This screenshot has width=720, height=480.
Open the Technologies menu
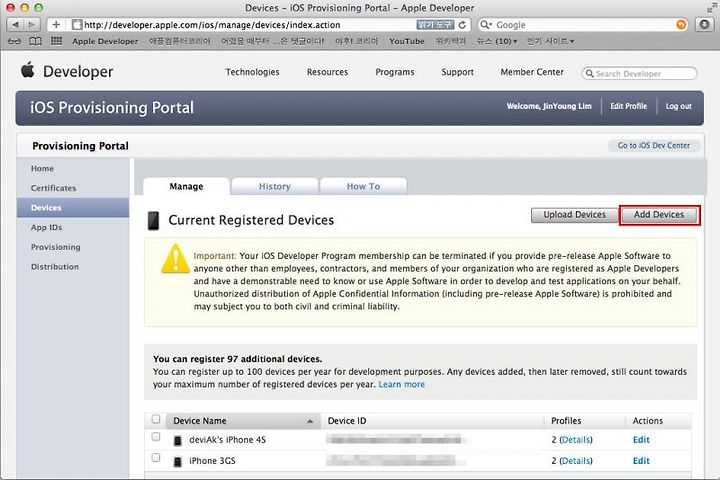point(252,72)
